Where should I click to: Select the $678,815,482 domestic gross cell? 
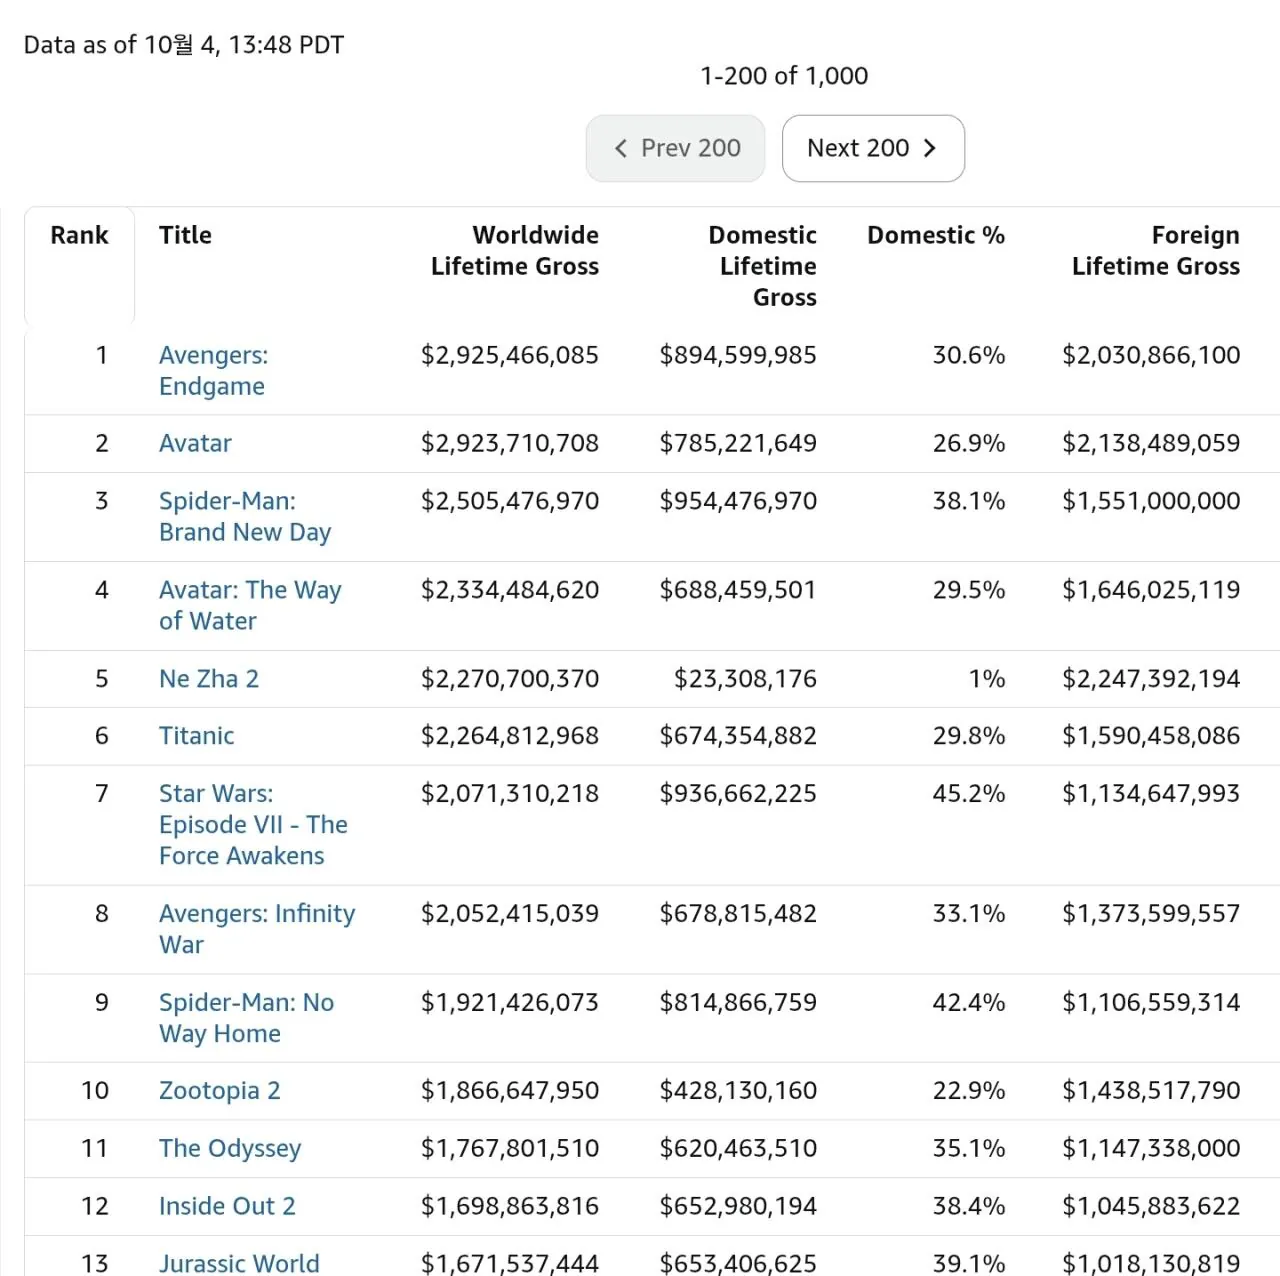(x=738, y=914)
